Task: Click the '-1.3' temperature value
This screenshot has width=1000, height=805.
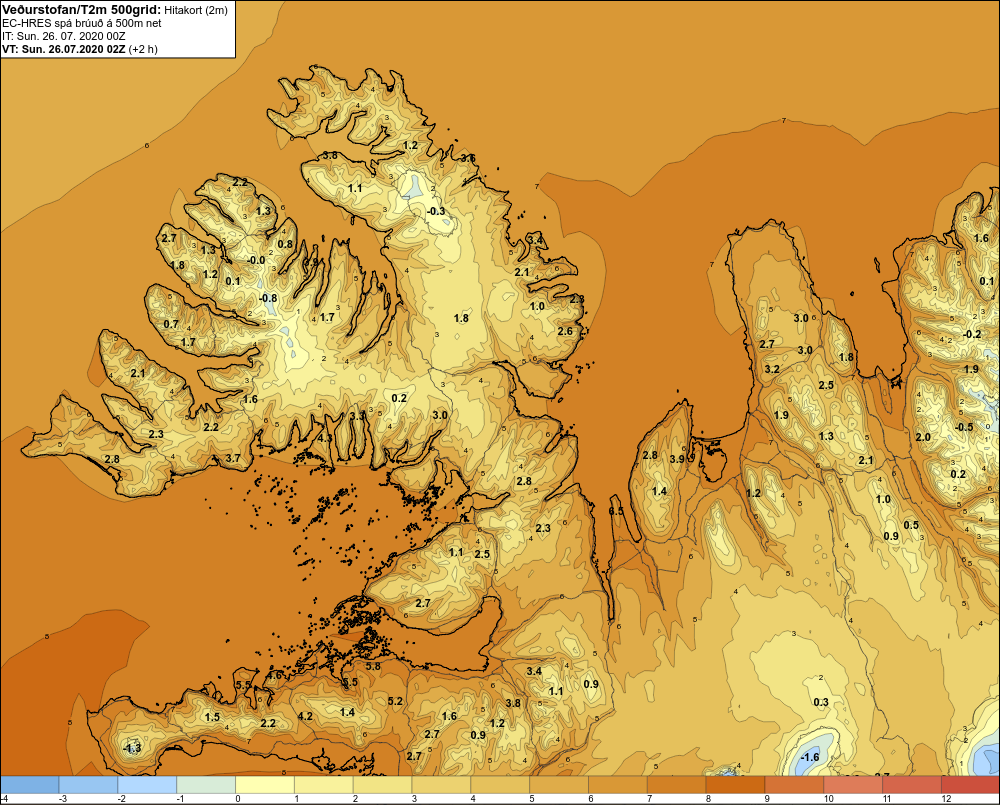Action: tap(132, 748)
